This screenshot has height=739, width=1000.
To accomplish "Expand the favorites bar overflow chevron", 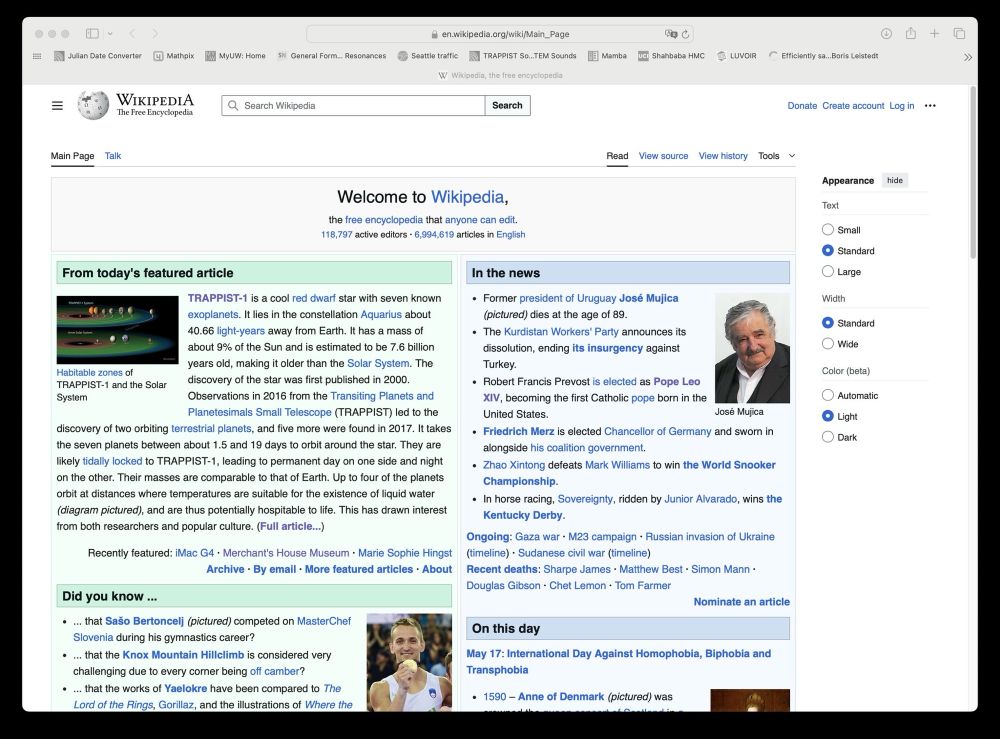I will (967, 57).
